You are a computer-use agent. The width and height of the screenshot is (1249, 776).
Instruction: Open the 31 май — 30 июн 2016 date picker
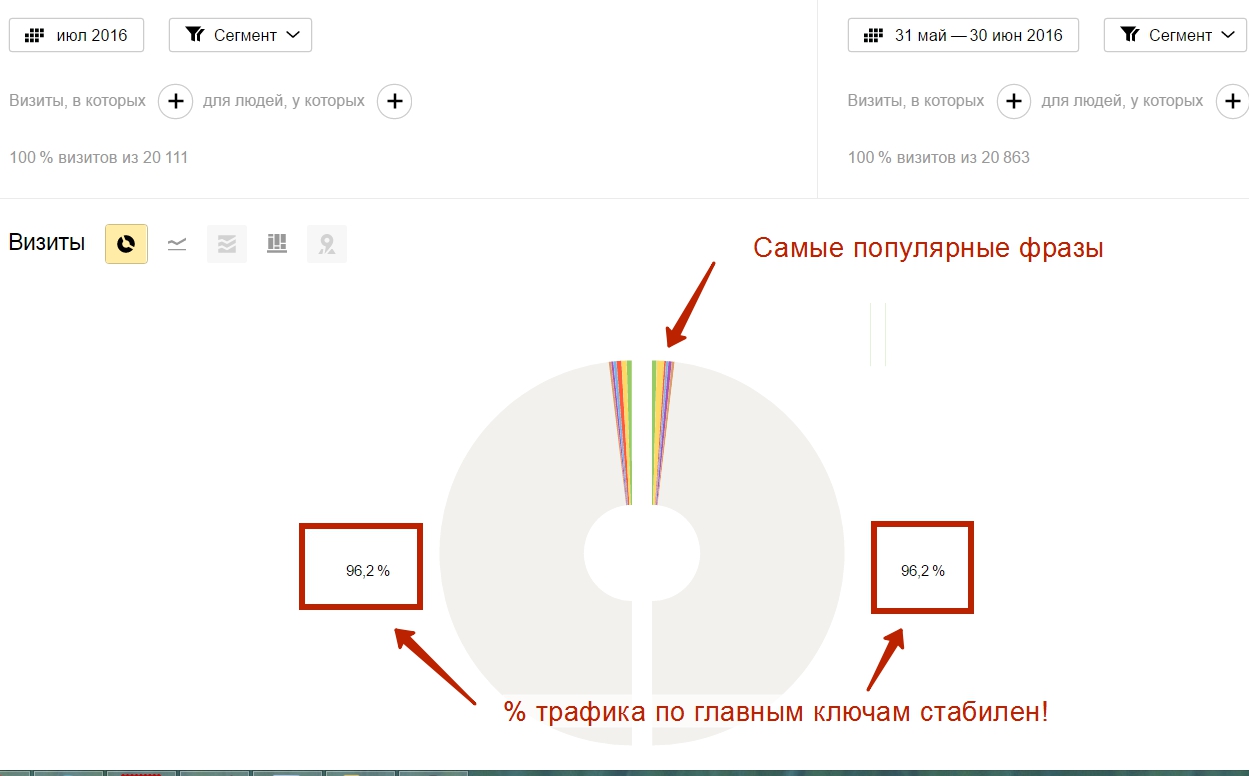tap(962, 35)
